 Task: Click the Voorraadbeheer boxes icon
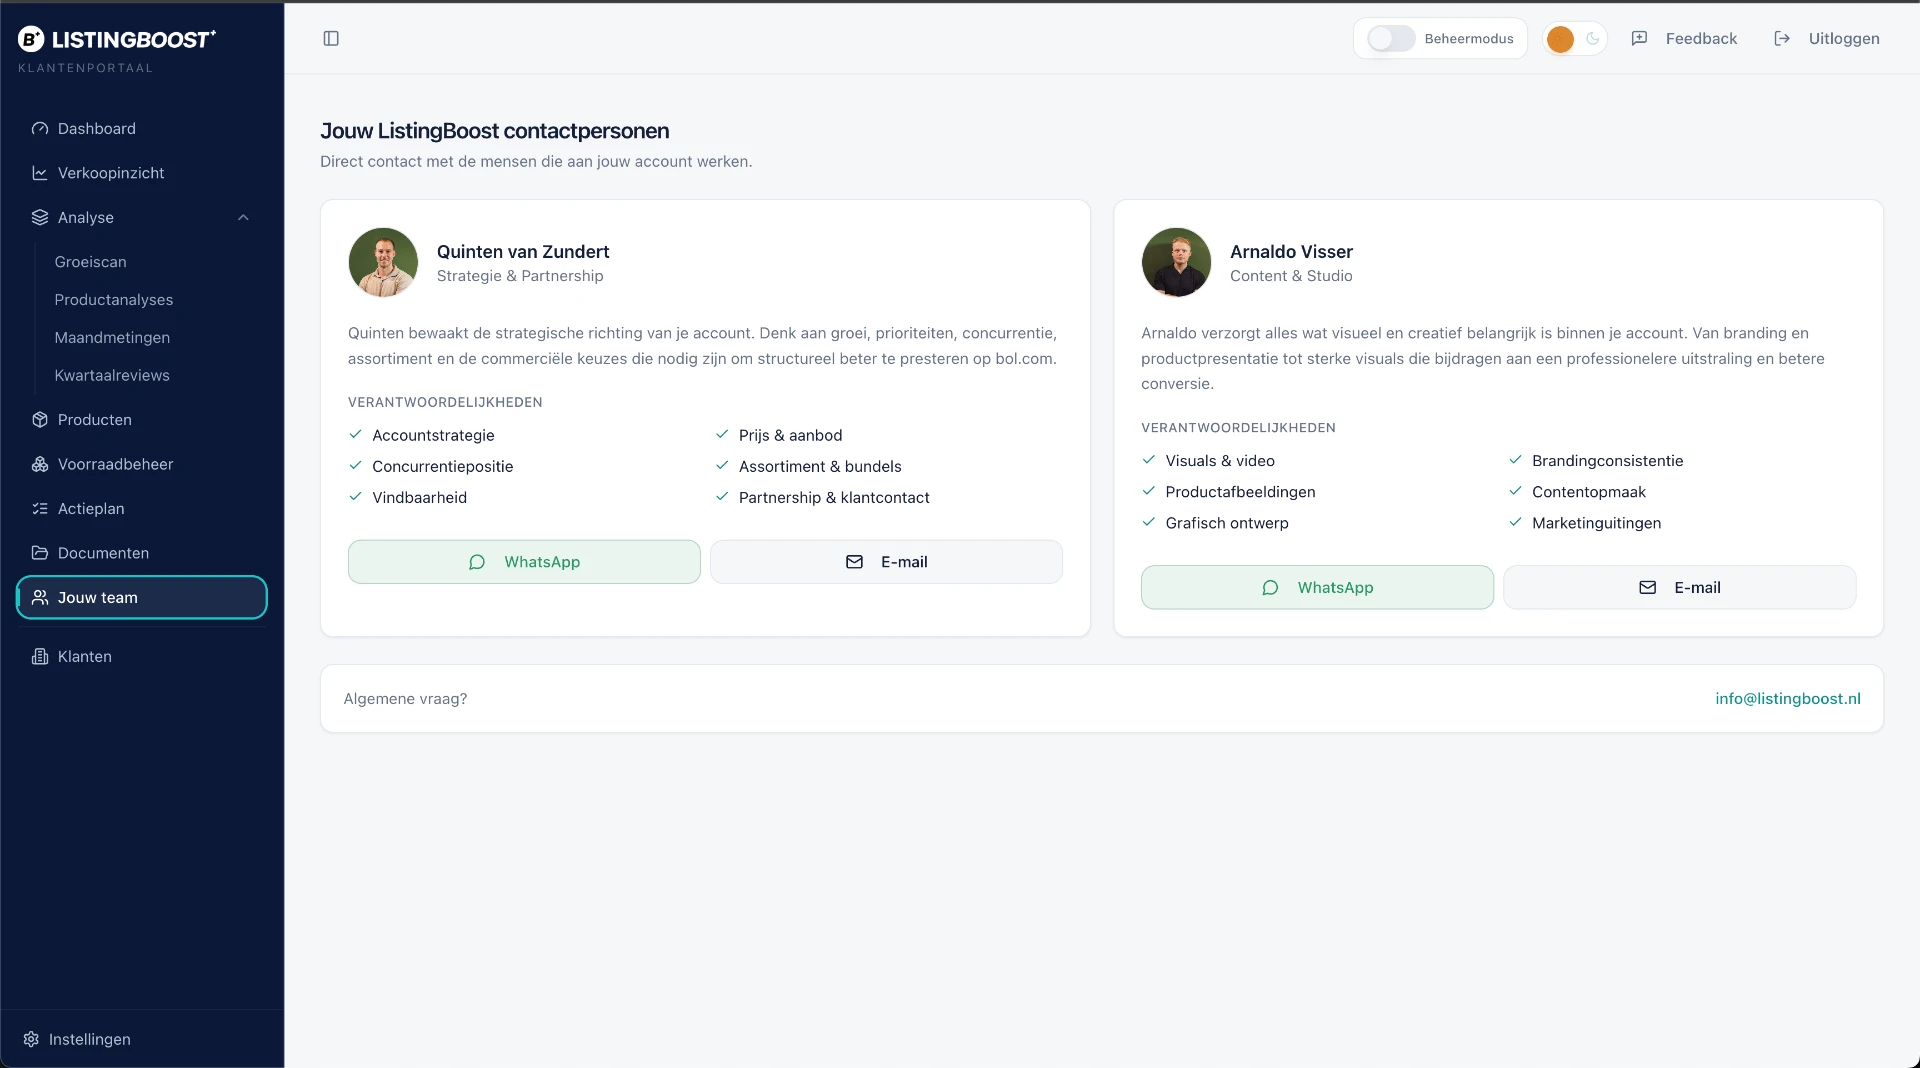(x=40, y=464)
